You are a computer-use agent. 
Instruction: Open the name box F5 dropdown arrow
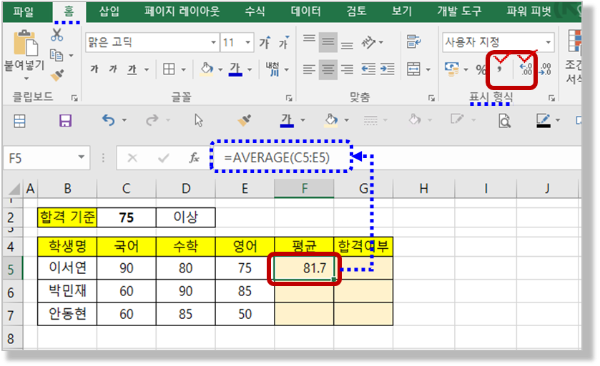click(x=81, y=157)
